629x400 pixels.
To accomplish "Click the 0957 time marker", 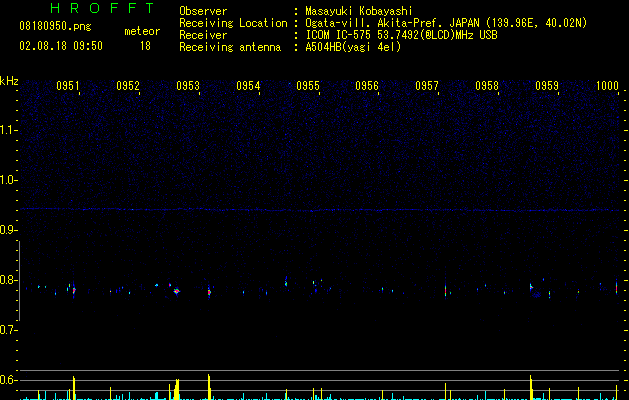I will (x=427, y=86).
